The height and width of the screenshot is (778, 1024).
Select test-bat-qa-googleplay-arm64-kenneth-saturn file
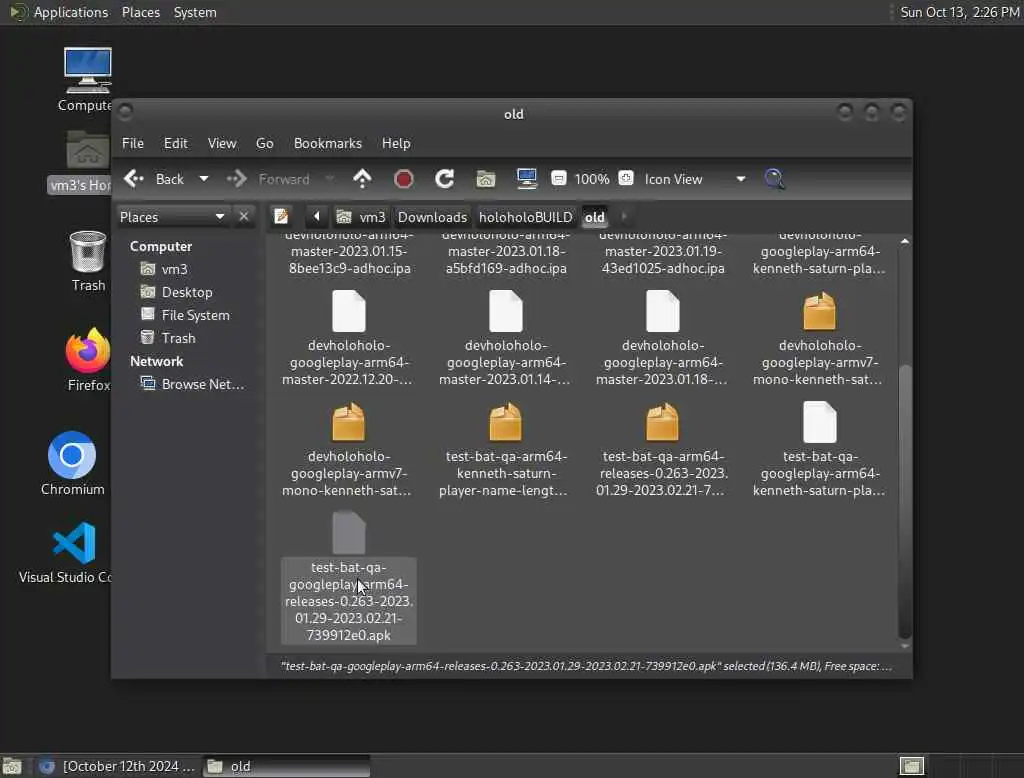point(820,449)
